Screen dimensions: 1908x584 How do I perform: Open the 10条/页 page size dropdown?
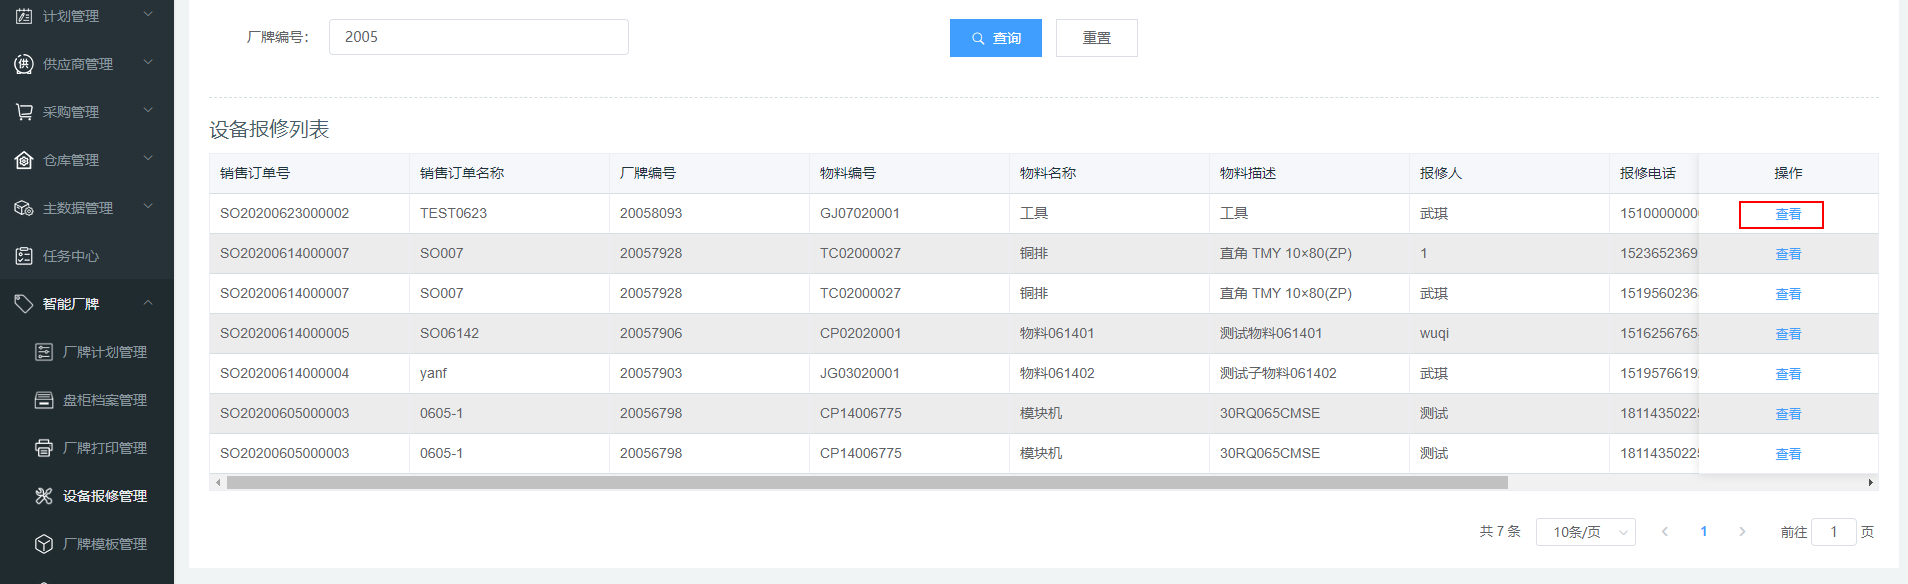pyautogui.click(x=1585, y=532)
